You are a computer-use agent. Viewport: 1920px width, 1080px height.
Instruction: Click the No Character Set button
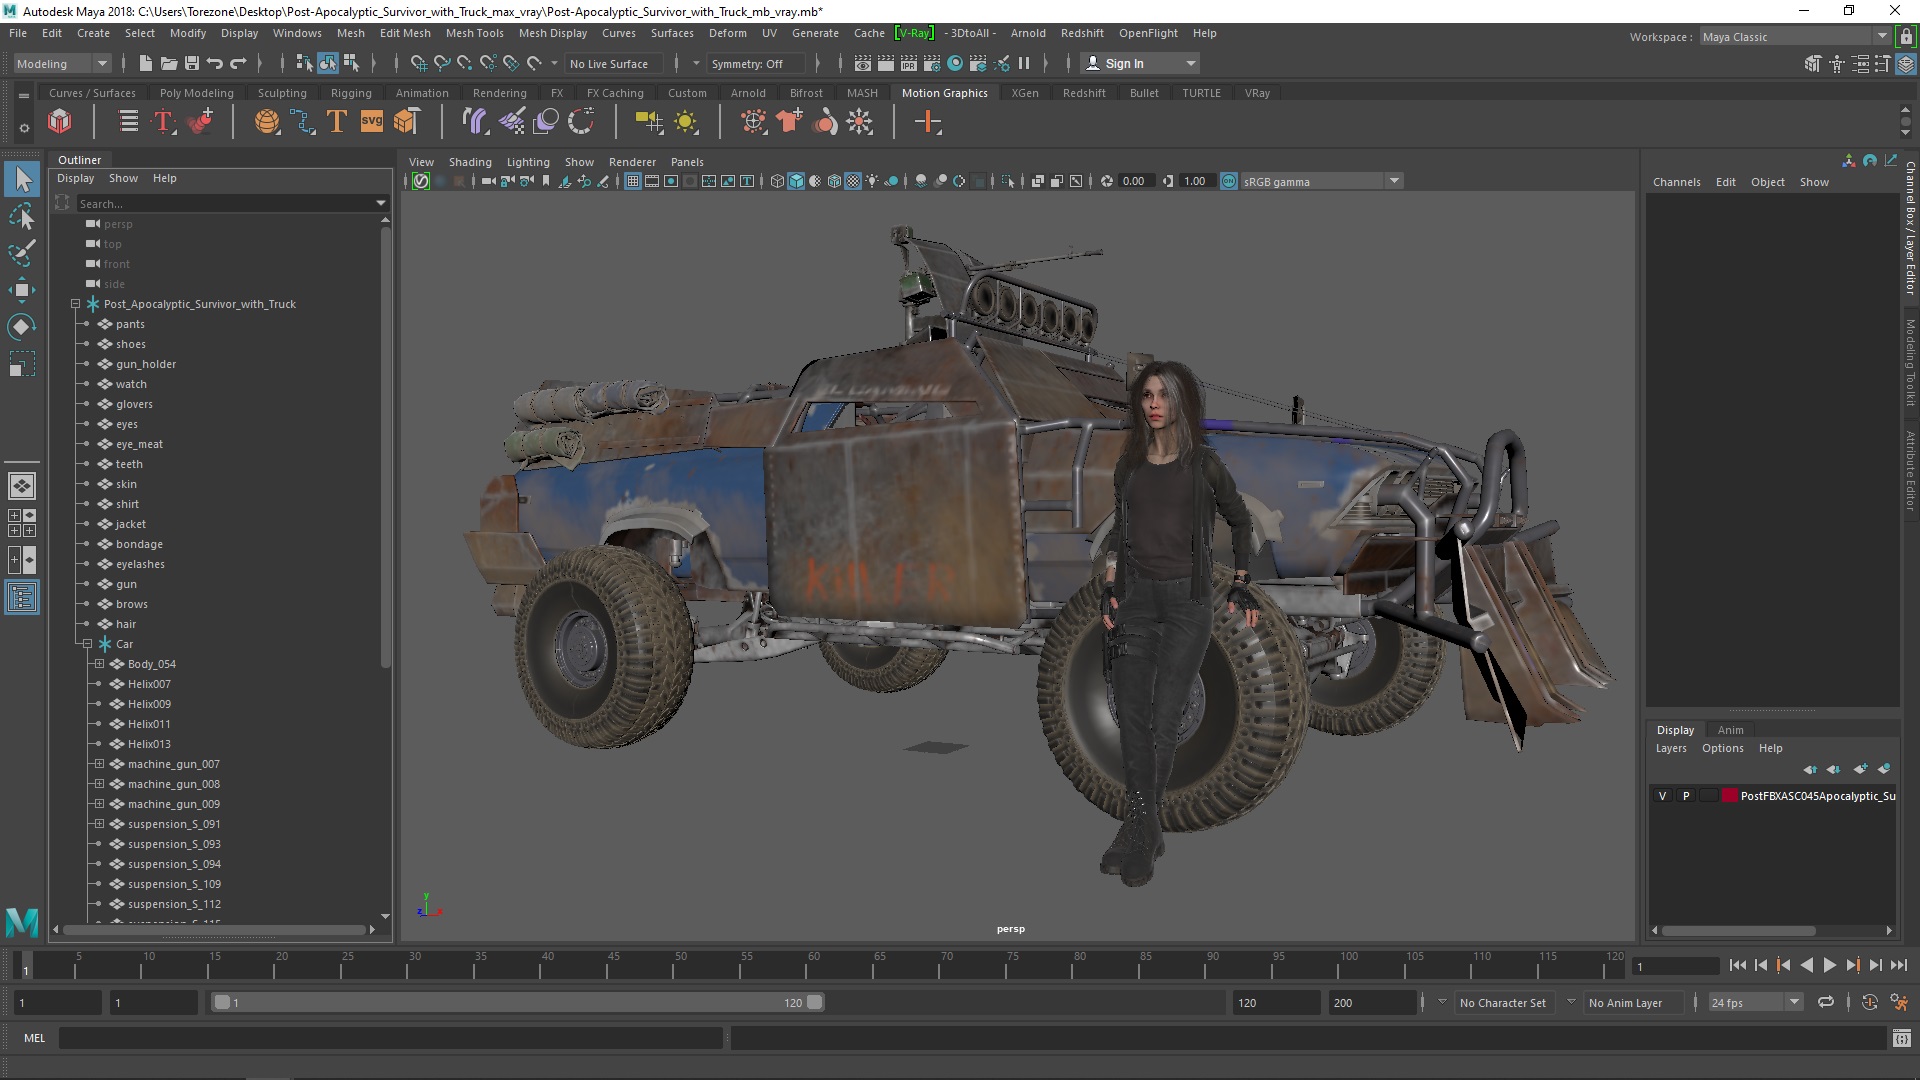point(1502,1003)
